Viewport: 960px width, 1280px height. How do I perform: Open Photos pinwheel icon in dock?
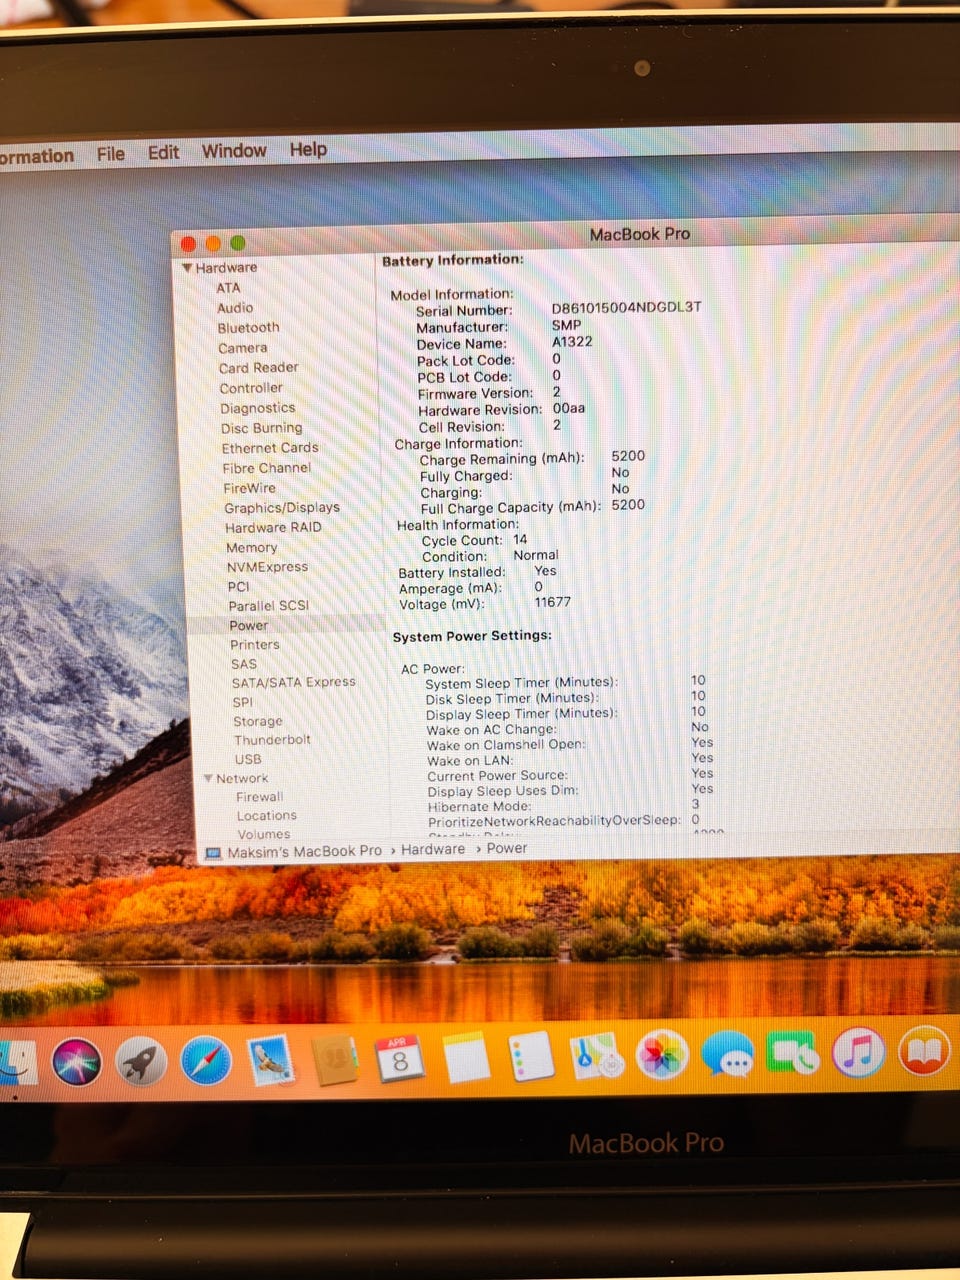[661, 1055]
